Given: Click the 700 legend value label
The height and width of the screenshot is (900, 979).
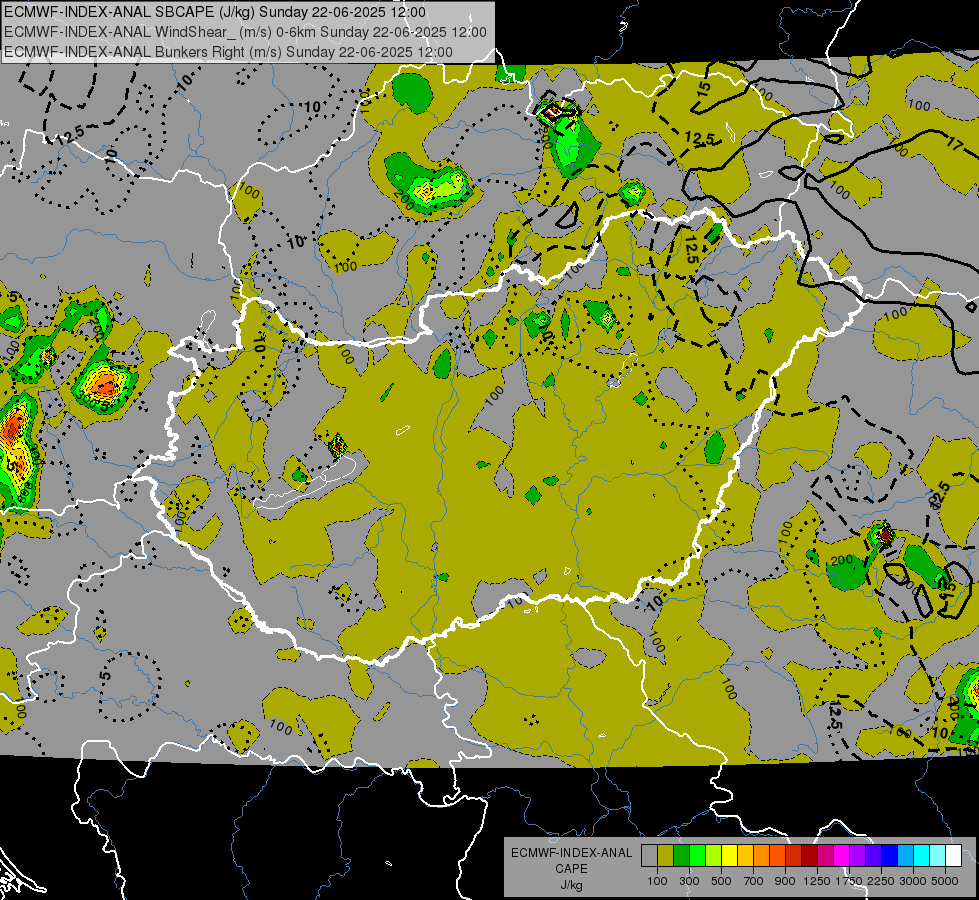Looking at the screenshot, I should [x=753, y=881].
